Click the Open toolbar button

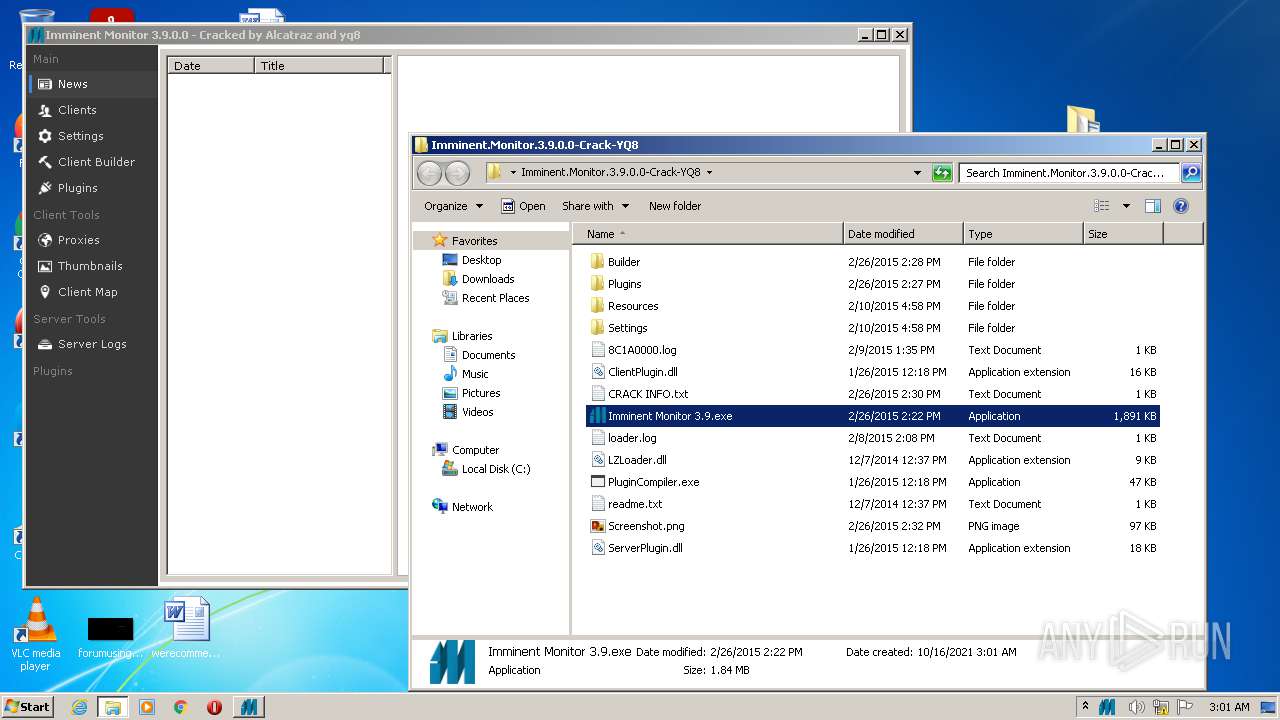[523, 206]
